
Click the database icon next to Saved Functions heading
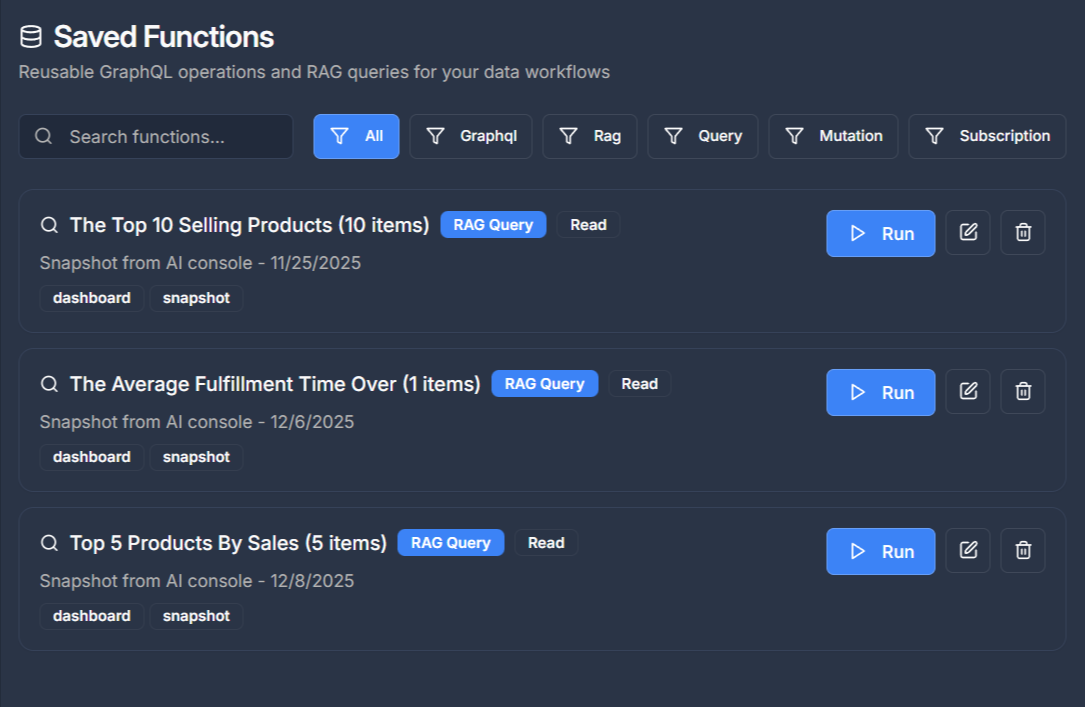(31, 36)
